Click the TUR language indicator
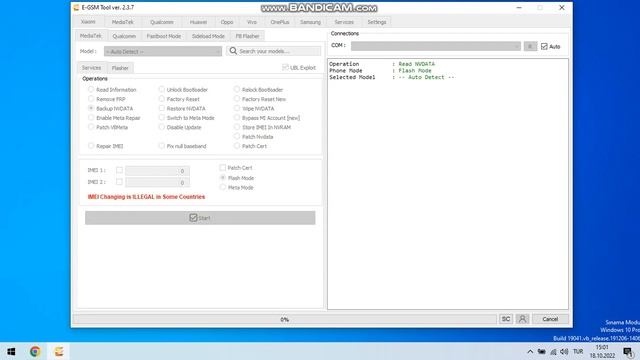This screenshot has height=360, width=640. [x=578, y=351]
